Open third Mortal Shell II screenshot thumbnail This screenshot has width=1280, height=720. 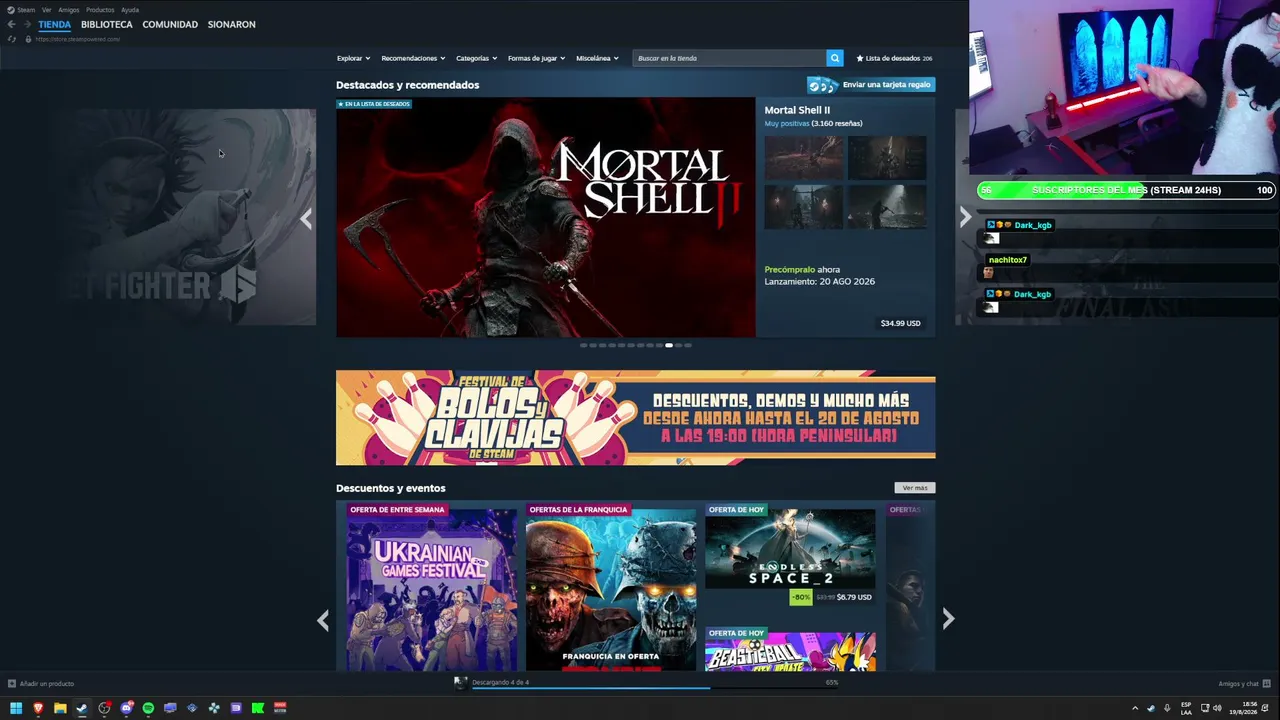pyautogui.click(x=804, y=207)
